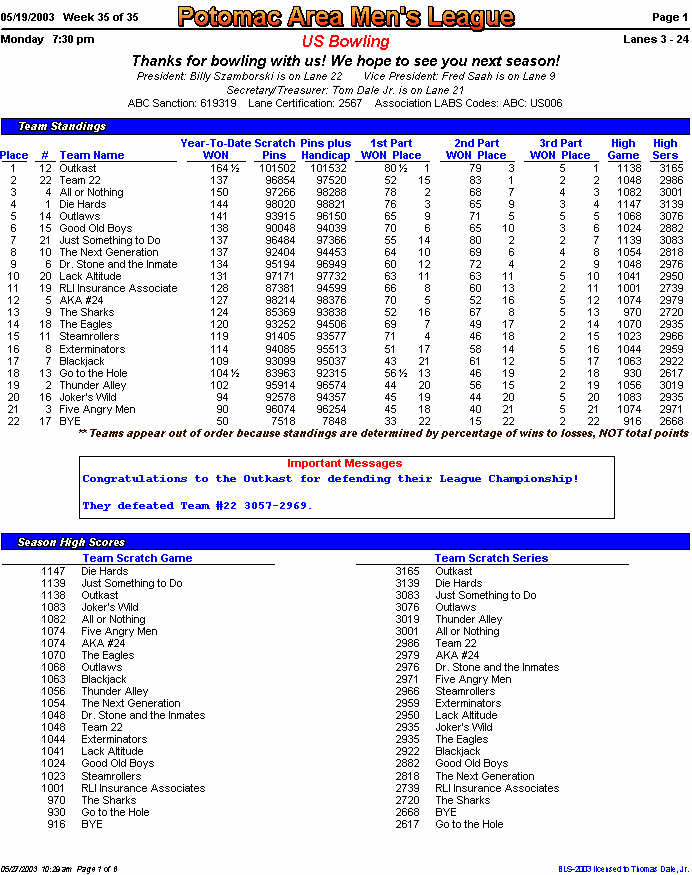Click the Important Messages heading
The image size is (692, 875).
[x=344, y=463]
